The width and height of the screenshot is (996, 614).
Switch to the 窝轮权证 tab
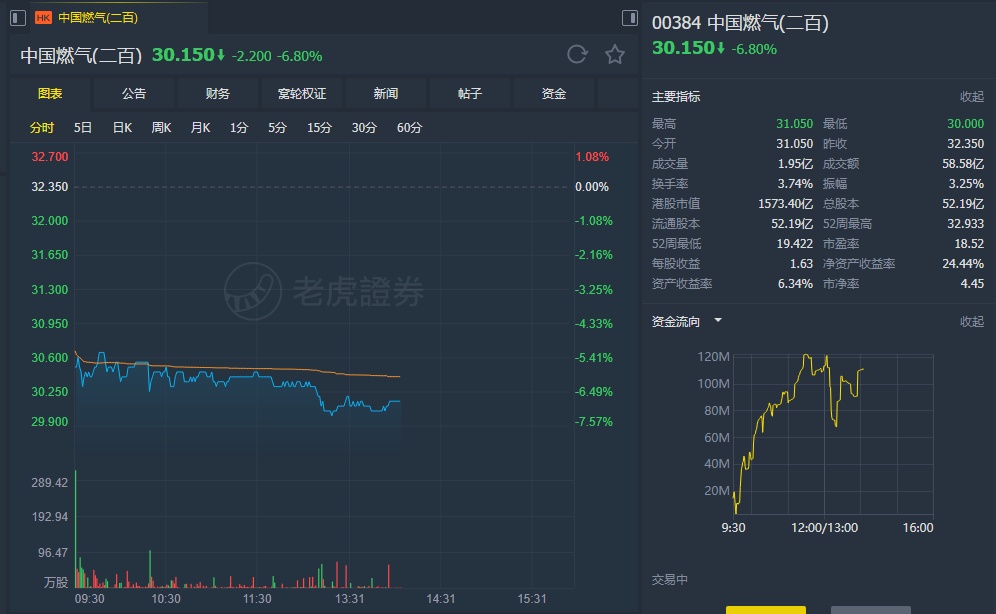pos(302,94)
